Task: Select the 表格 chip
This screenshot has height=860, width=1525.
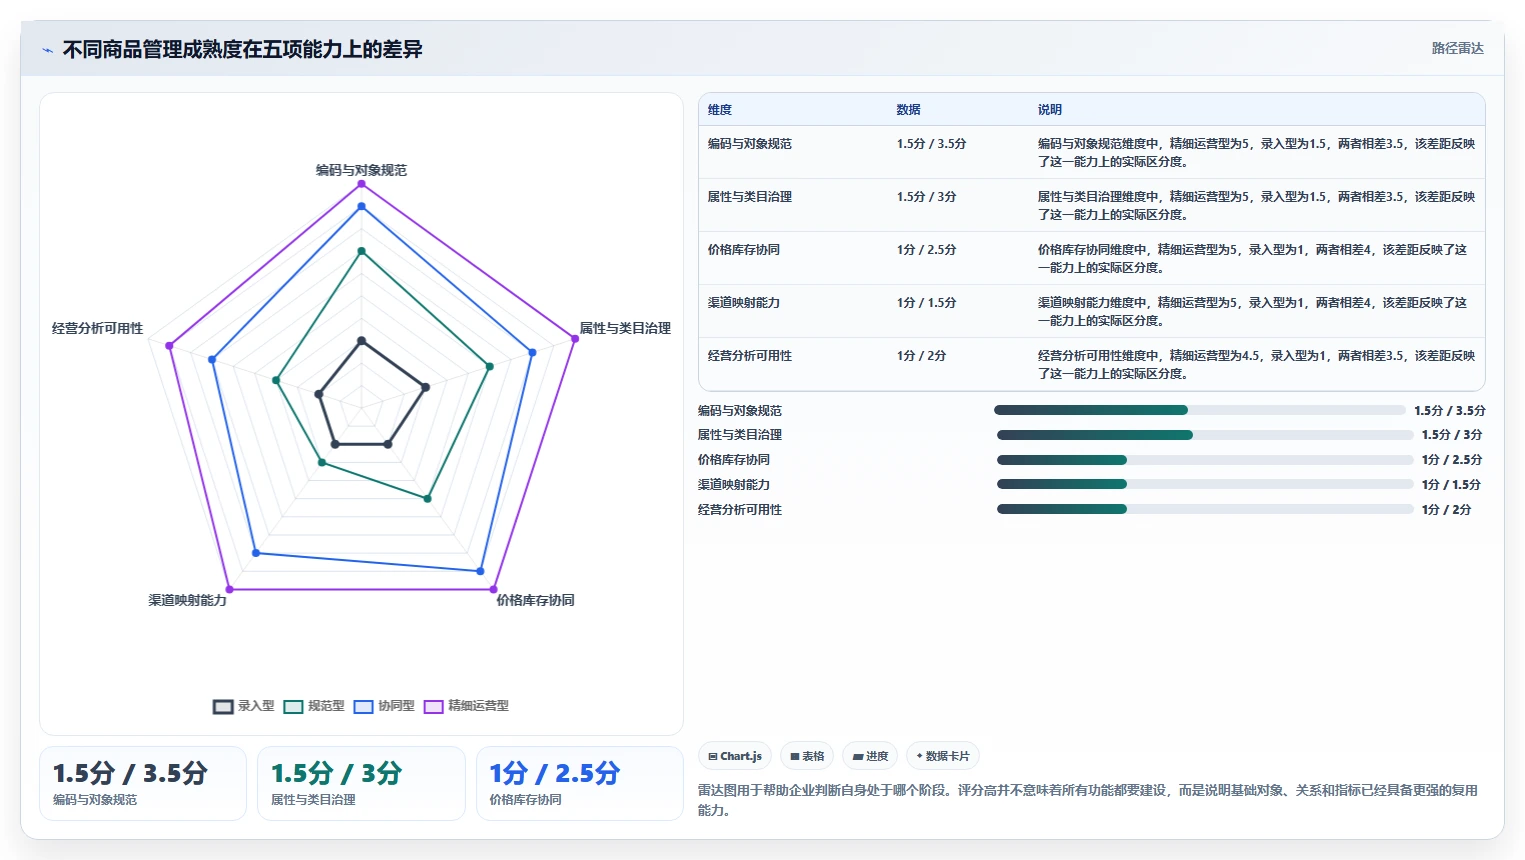Action: [807, 756]
